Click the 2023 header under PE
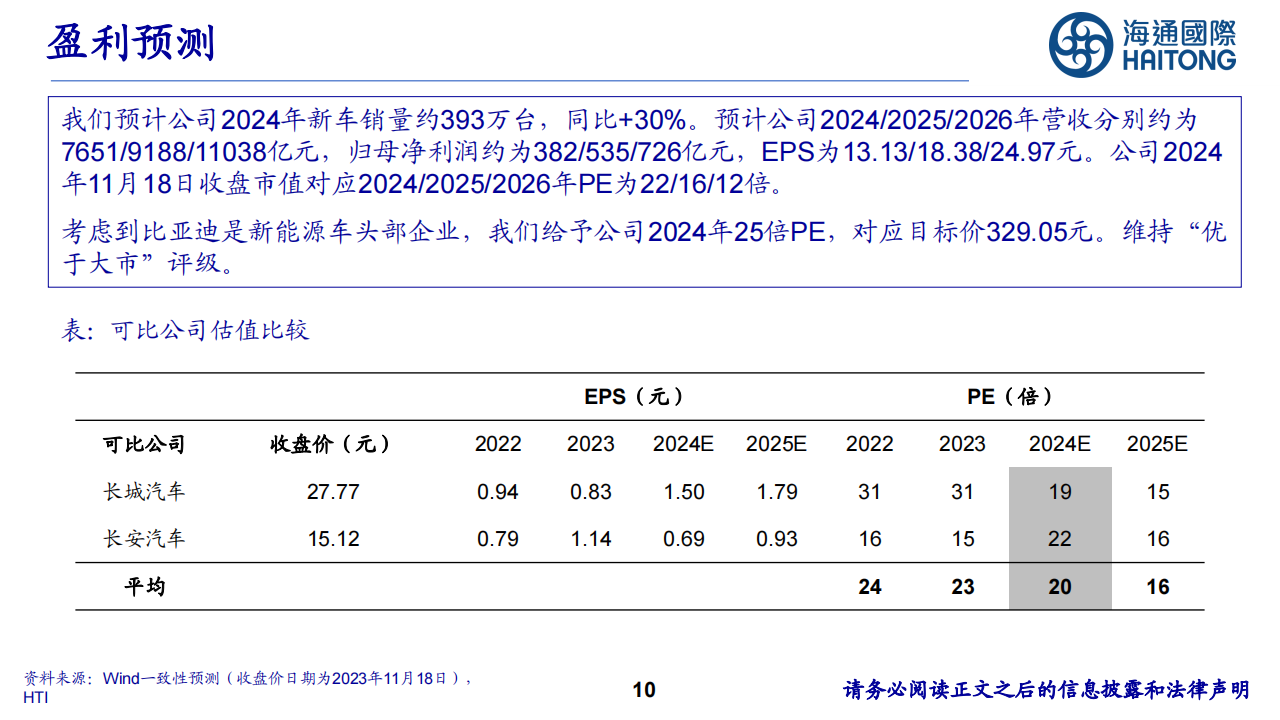Image resolution: width=1280 pixels, height=720 pixels. click(x=962, y=444)
